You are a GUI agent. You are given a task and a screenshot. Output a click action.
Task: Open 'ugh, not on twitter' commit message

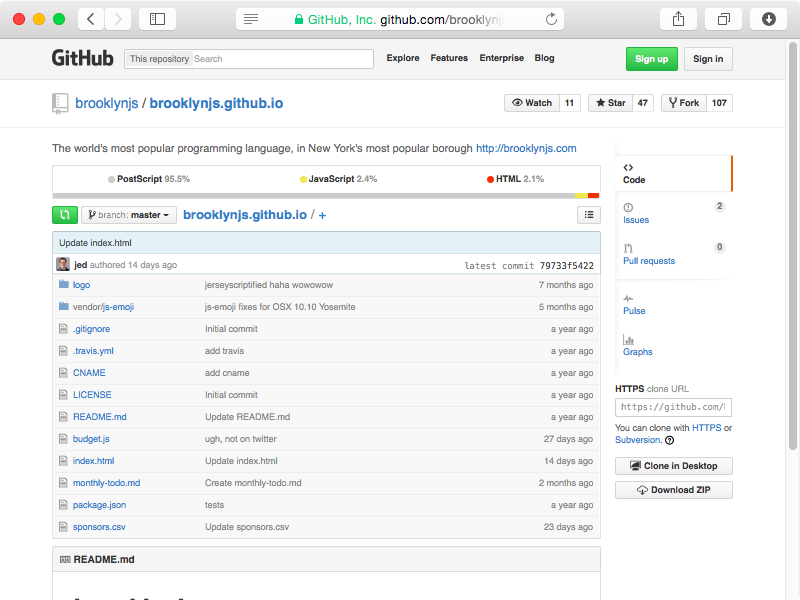(241, 439)
